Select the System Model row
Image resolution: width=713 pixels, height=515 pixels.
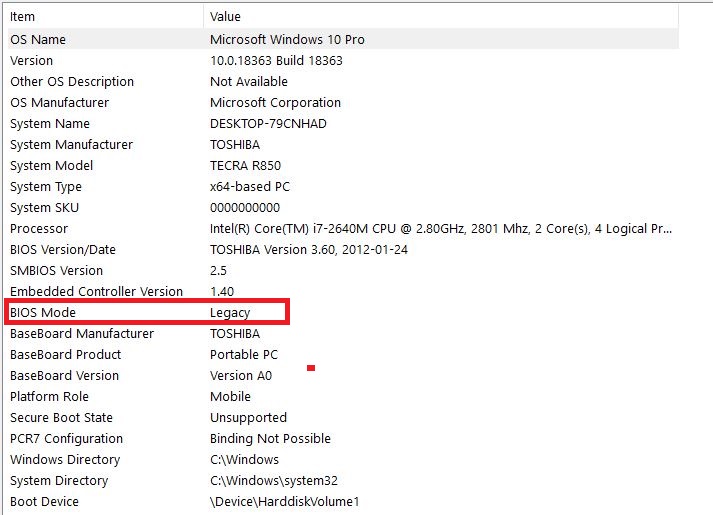(x=343, y=165)
